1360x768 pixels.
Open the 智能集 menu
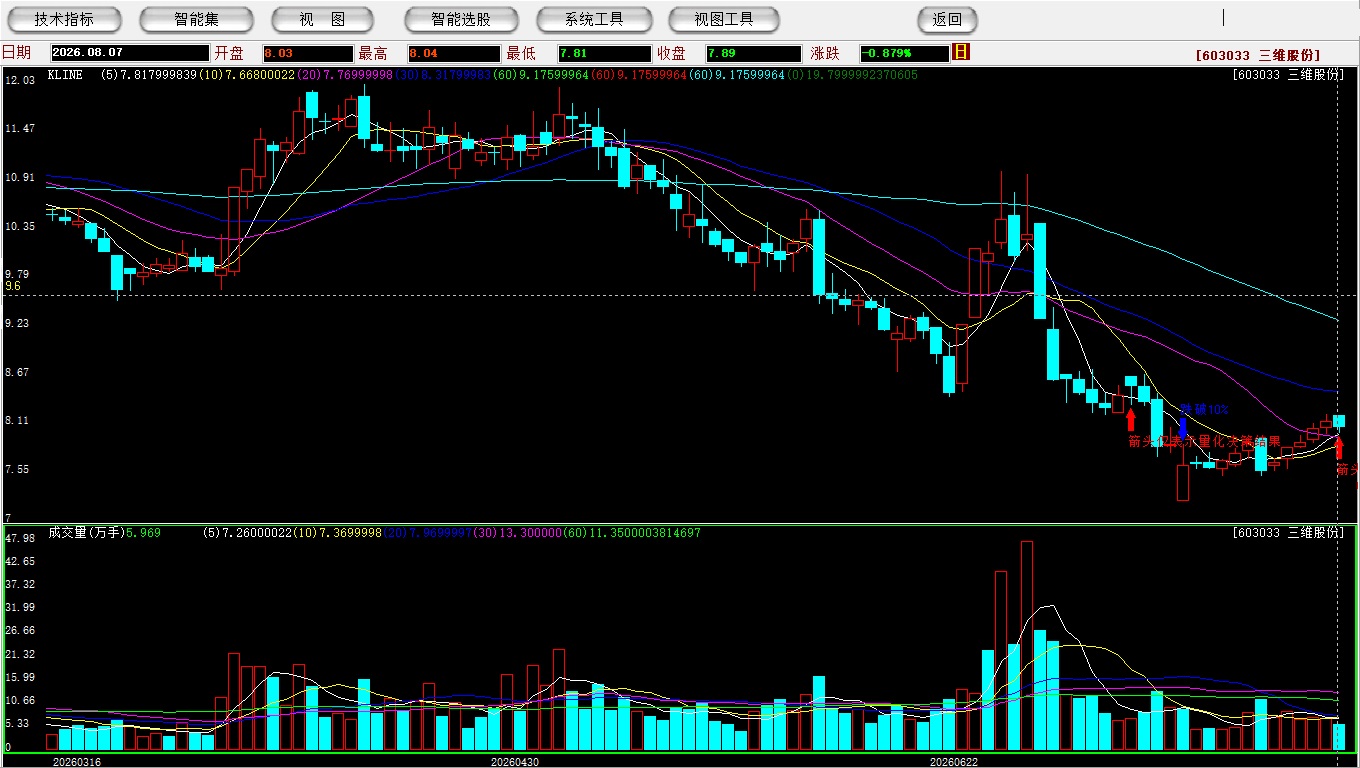[196, 19]
